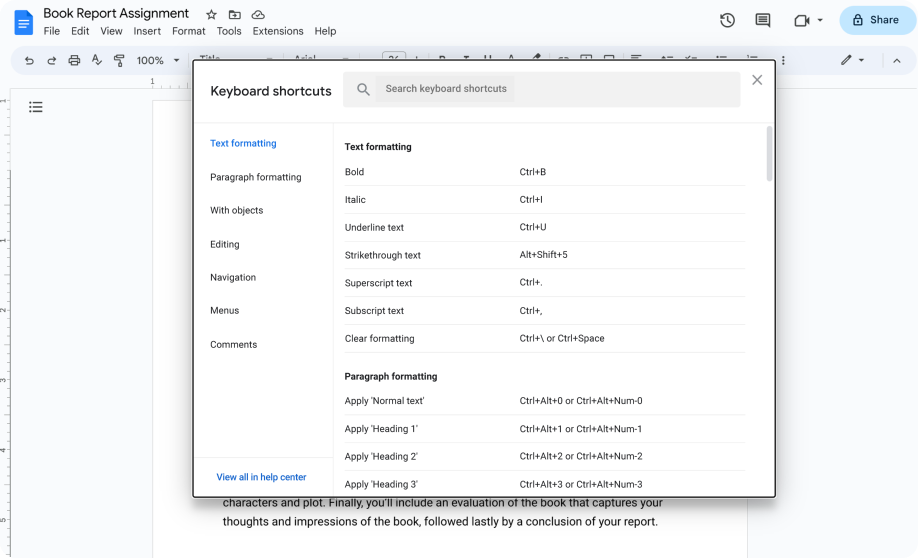Click the Share button

[874, 20]
